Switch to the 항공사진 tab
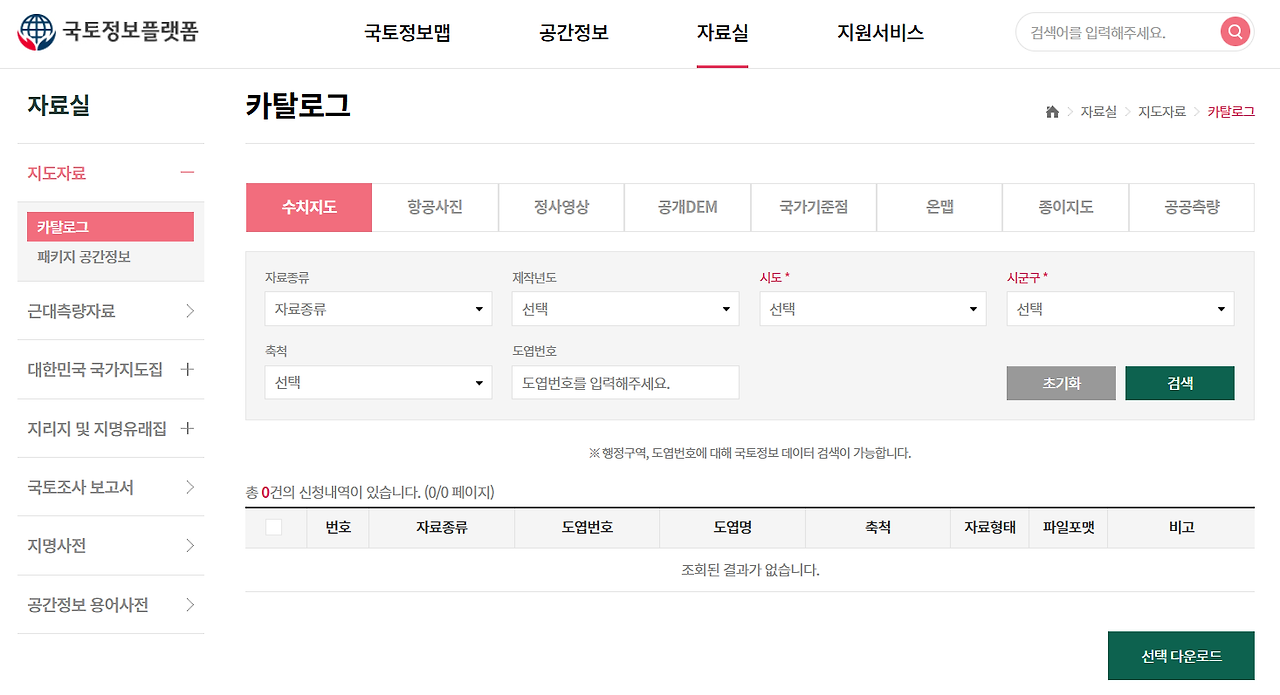Screen dimensions: 1280x695 [x=435, y=207]
